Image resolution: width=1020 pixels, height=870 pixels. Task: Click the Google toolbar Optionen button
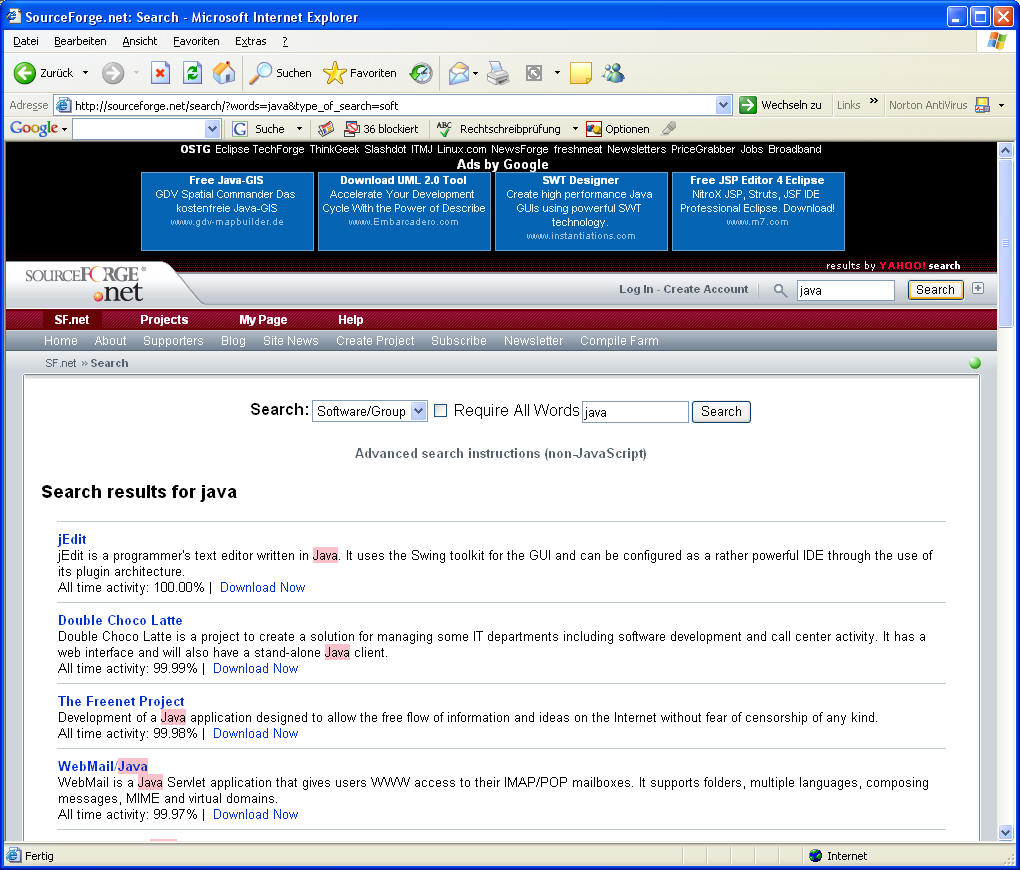pos(617,129)
